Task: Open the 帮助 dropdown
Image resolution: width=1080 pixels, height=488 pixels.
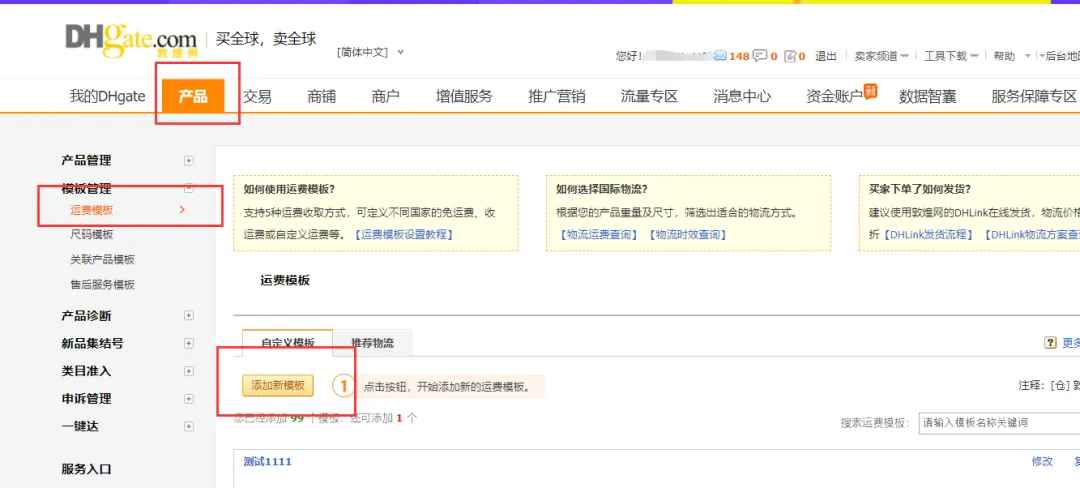Action: 1011,56
